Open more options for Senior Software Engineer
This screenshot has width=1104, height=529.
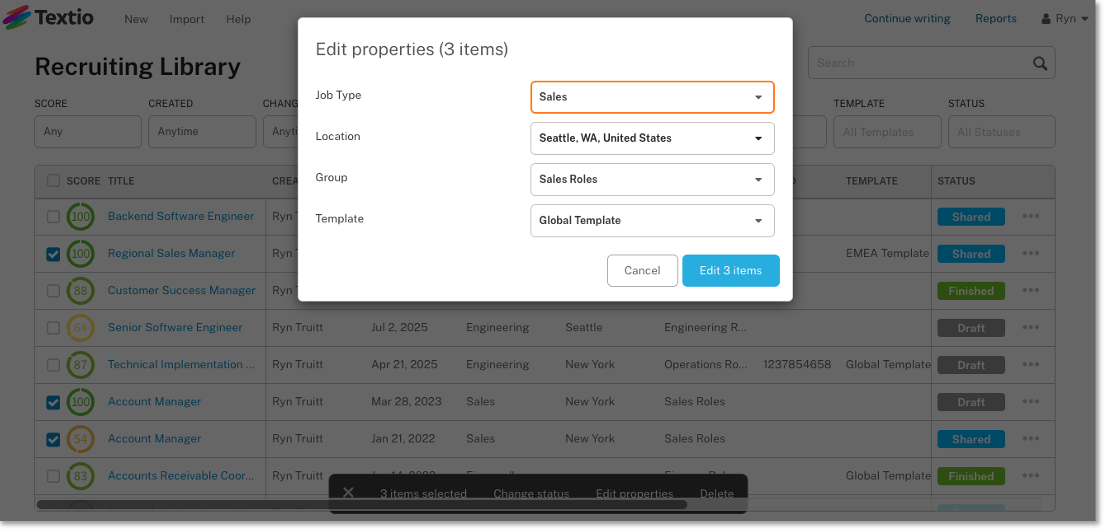pos(1031,328)
